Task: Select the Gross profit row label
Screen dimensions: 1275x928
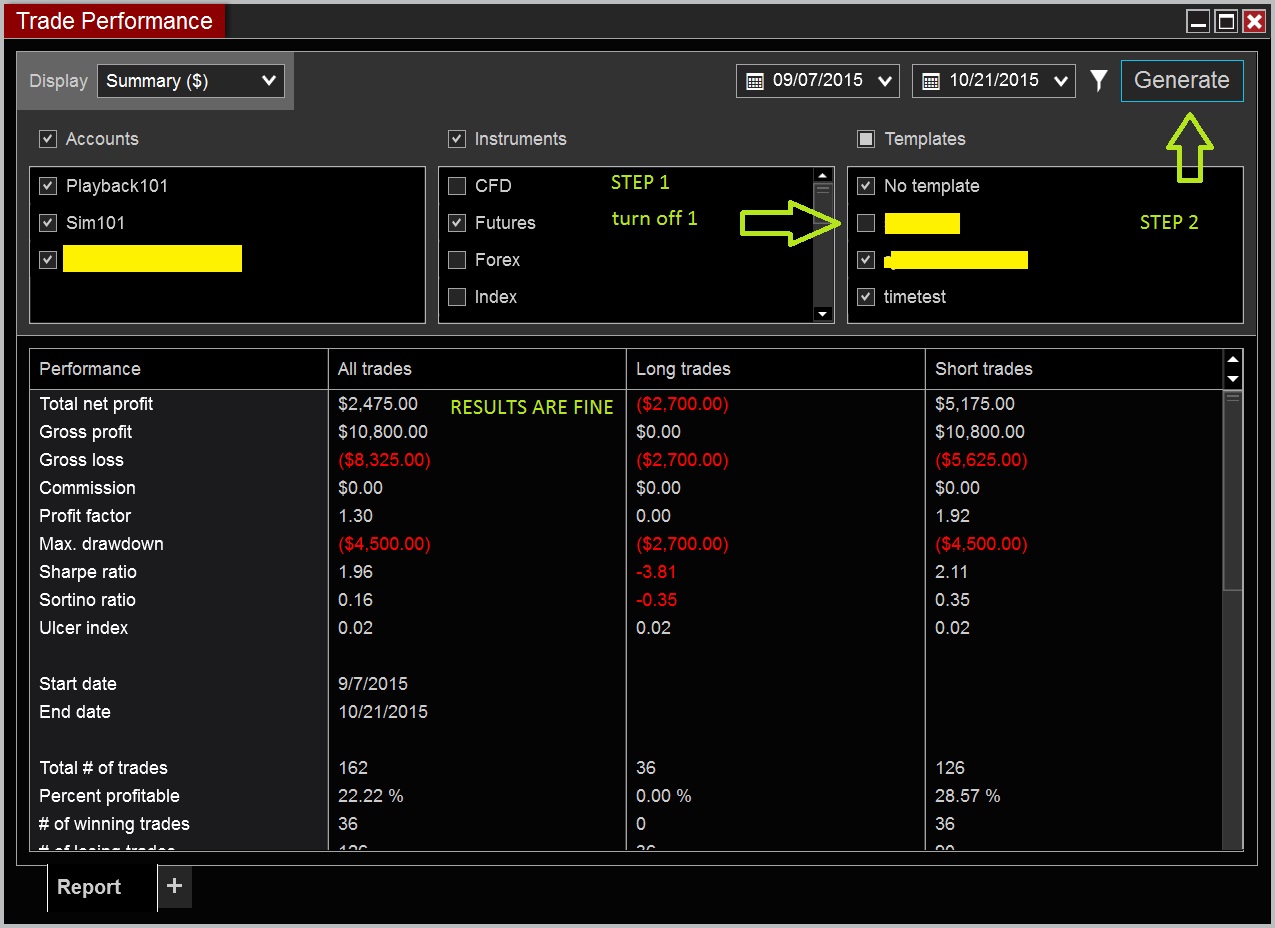Action: coord(86,432)
